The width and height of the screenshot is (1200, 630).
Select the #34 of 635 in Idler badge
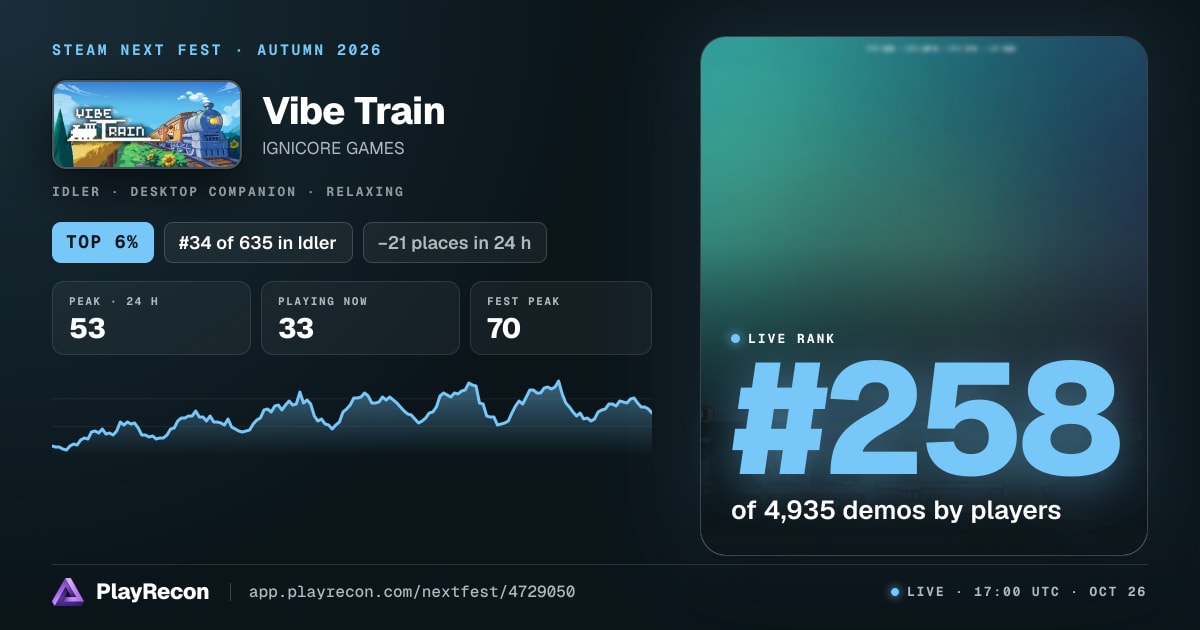tap(258, 243)
